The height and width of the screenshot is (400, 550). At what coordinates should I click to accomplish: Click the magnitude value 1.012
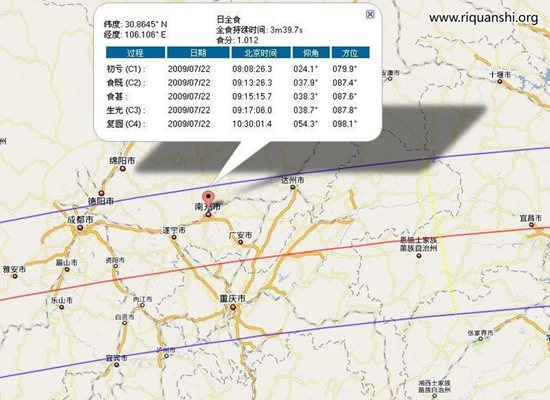pos(248,40)
